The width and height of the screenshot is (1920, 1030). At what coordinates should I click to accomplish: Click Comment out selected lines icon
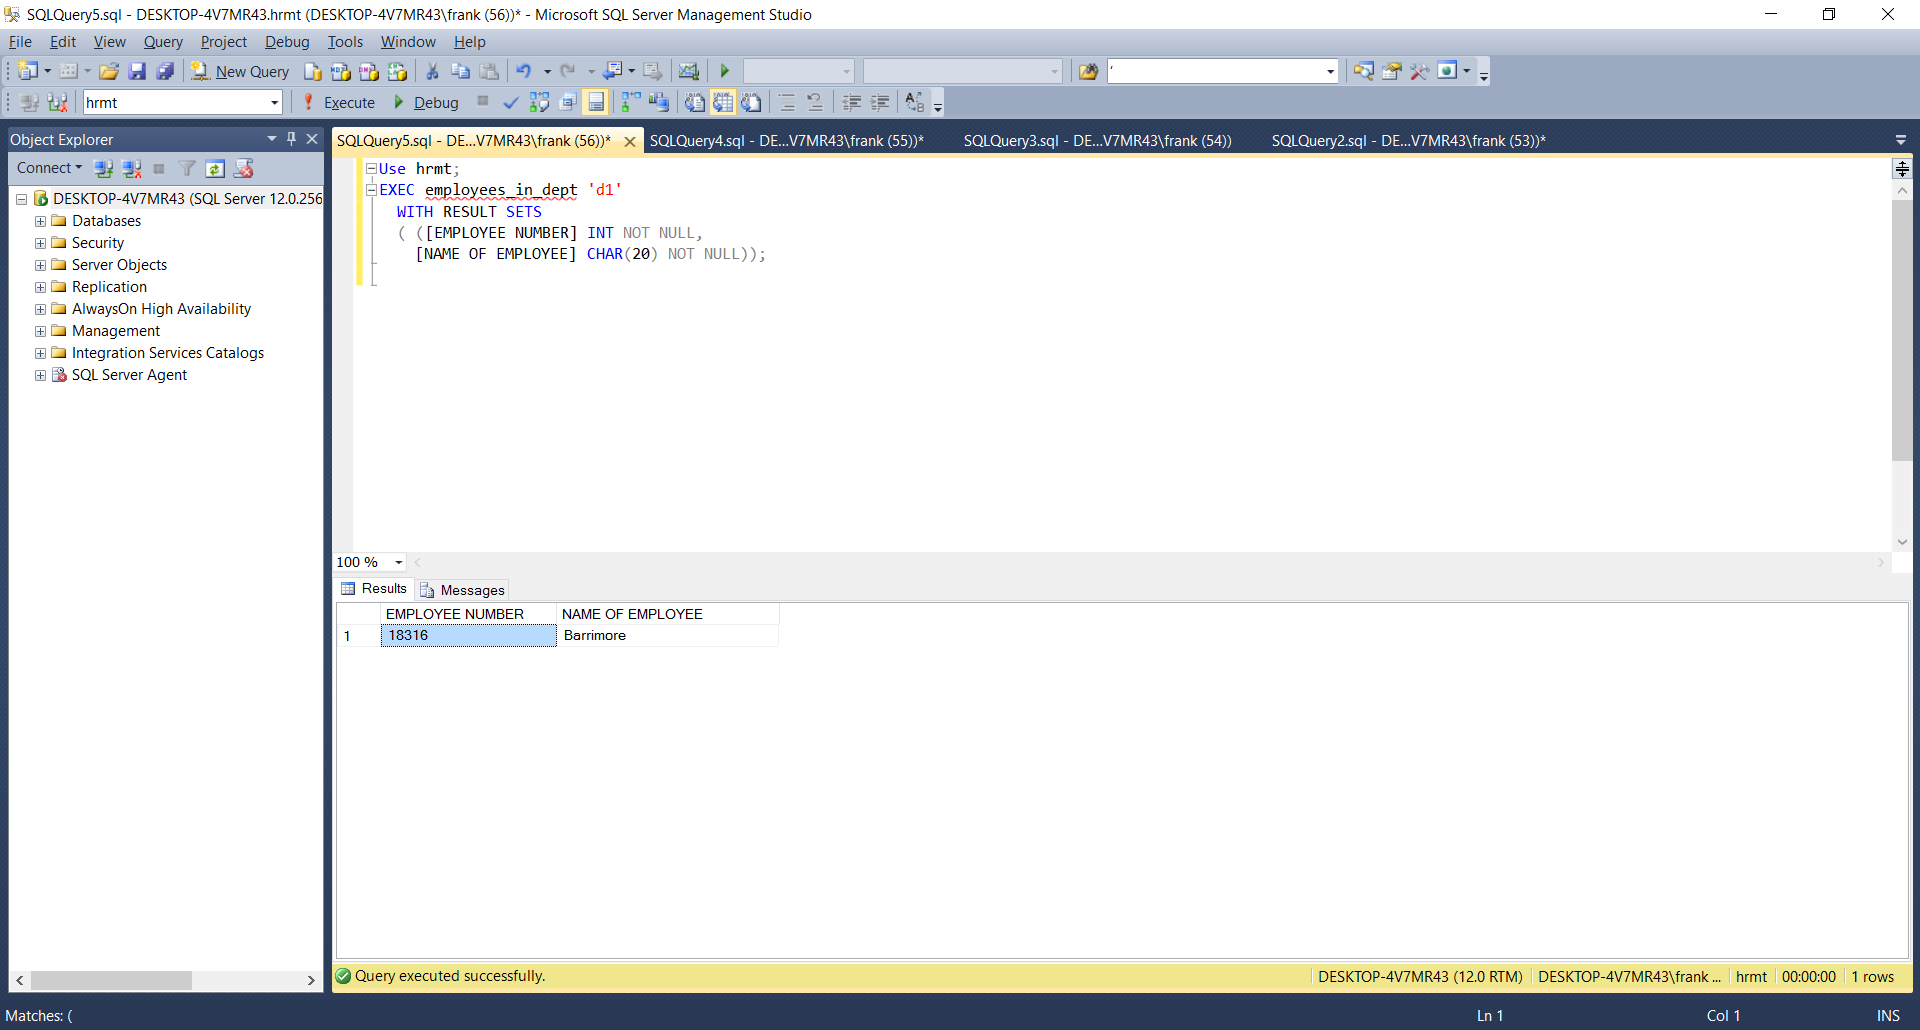[787, 102]
